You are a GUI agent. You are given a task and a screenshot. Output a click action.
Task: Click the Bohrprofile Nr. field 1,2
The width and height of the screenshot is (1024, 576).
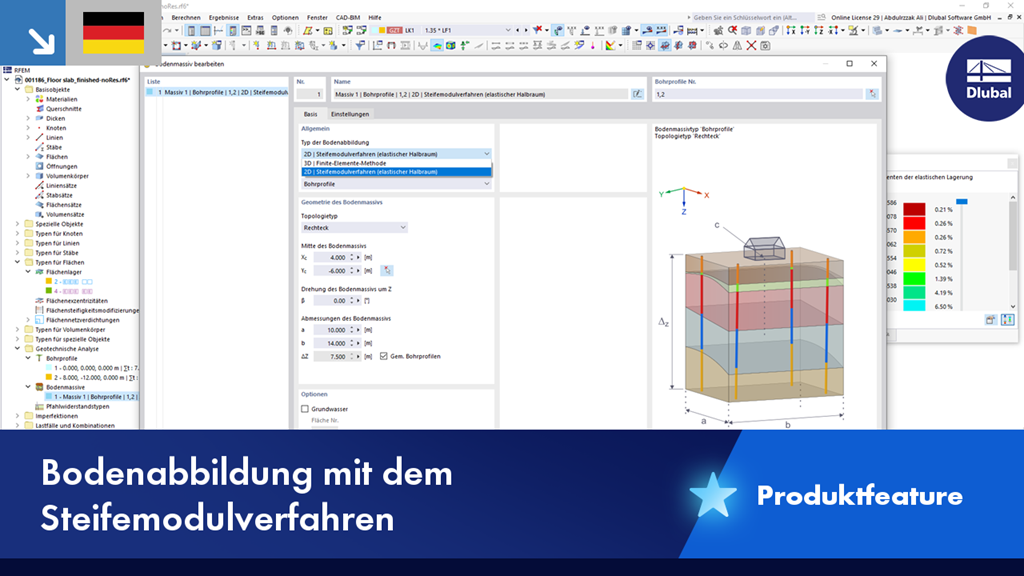tap(758, 94)
